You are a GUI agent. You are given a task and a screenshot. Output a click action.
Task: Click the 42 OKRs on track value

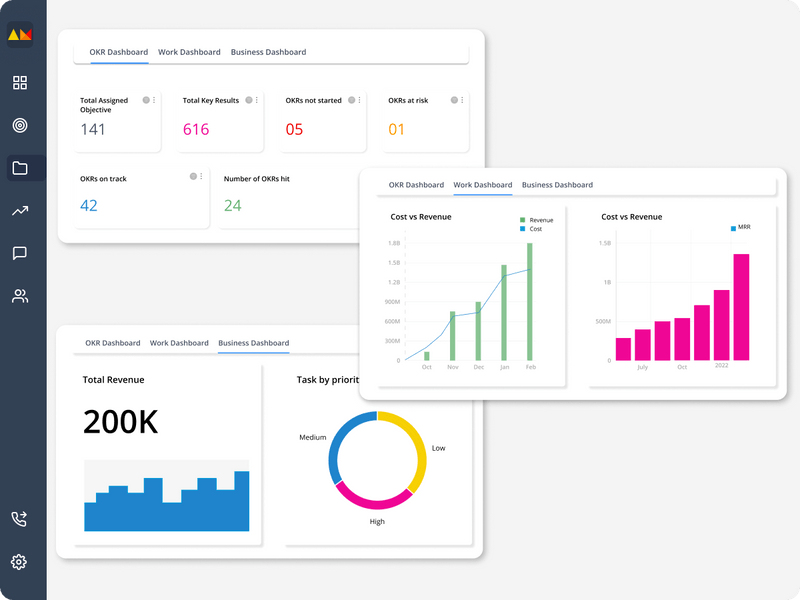pos(89,206)
